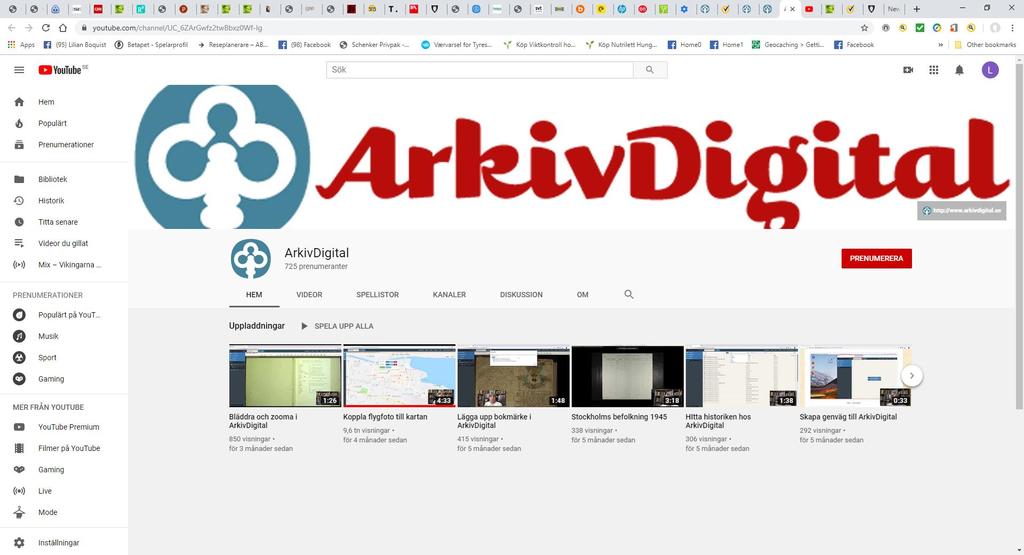Open the create video camera icon
This screenshot has width=1024, height=555.
[x=908, y=70]
